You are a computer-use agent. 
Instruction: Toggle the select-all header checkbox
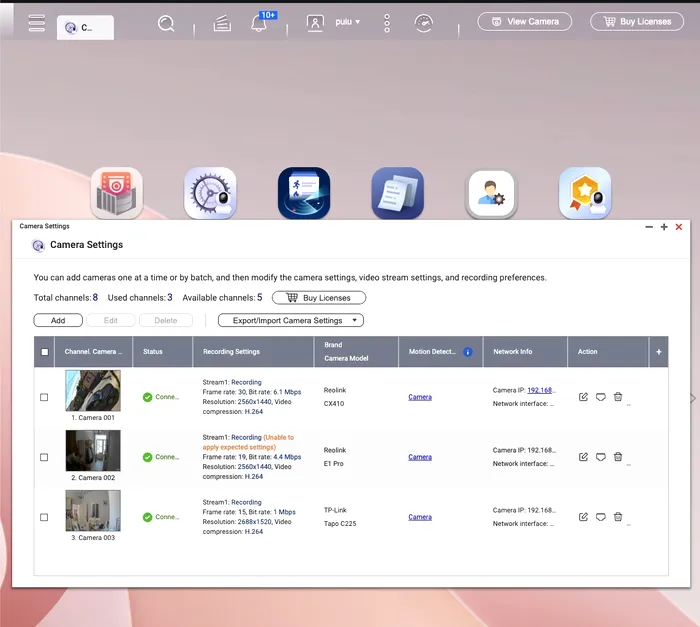[45, 352]
